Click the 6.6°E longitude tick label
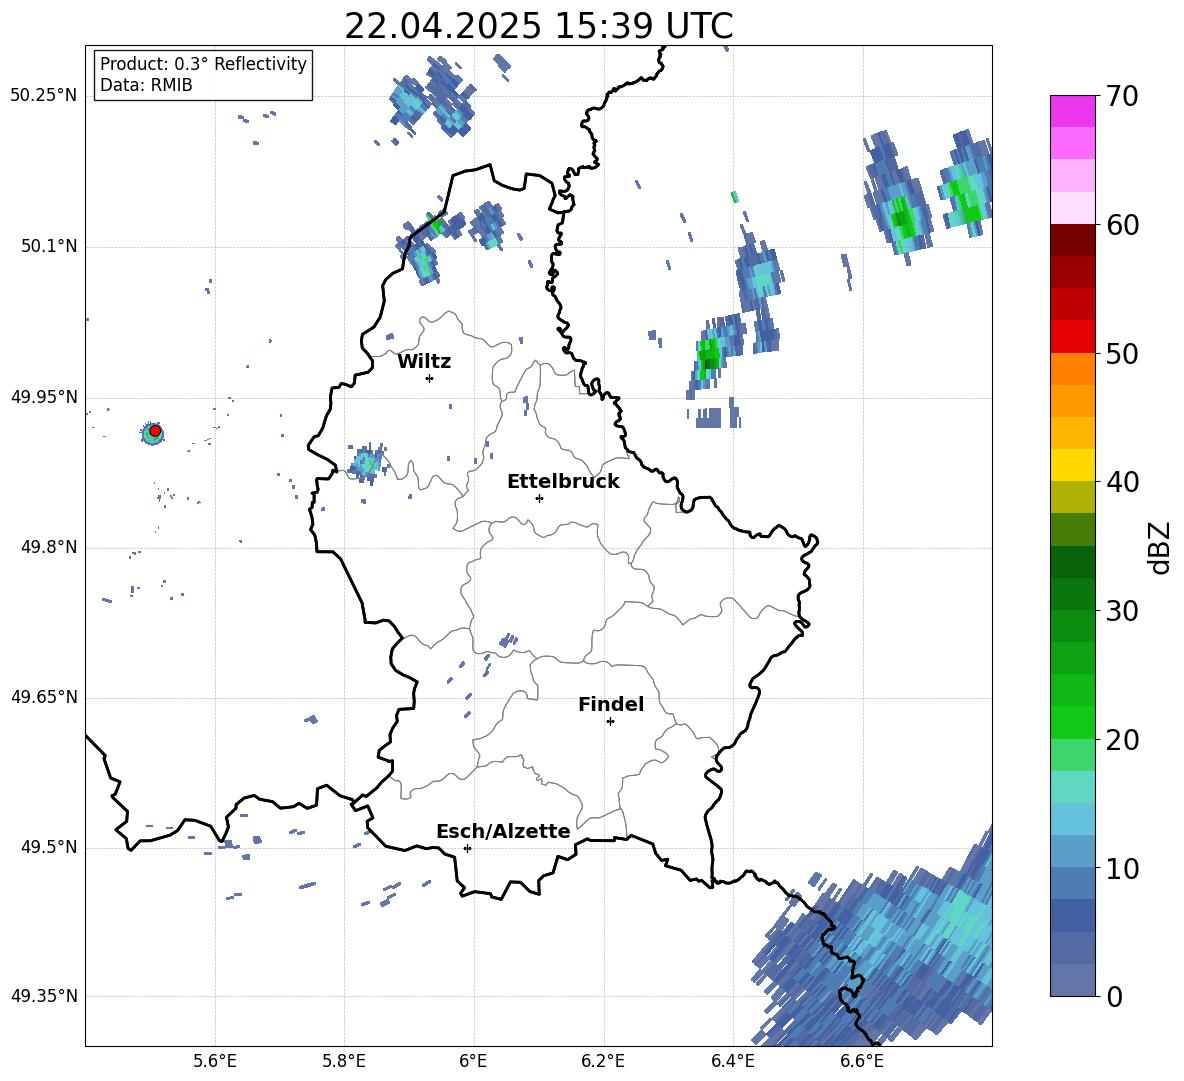1184x1081 pixels. click(x=862, y=1061)
